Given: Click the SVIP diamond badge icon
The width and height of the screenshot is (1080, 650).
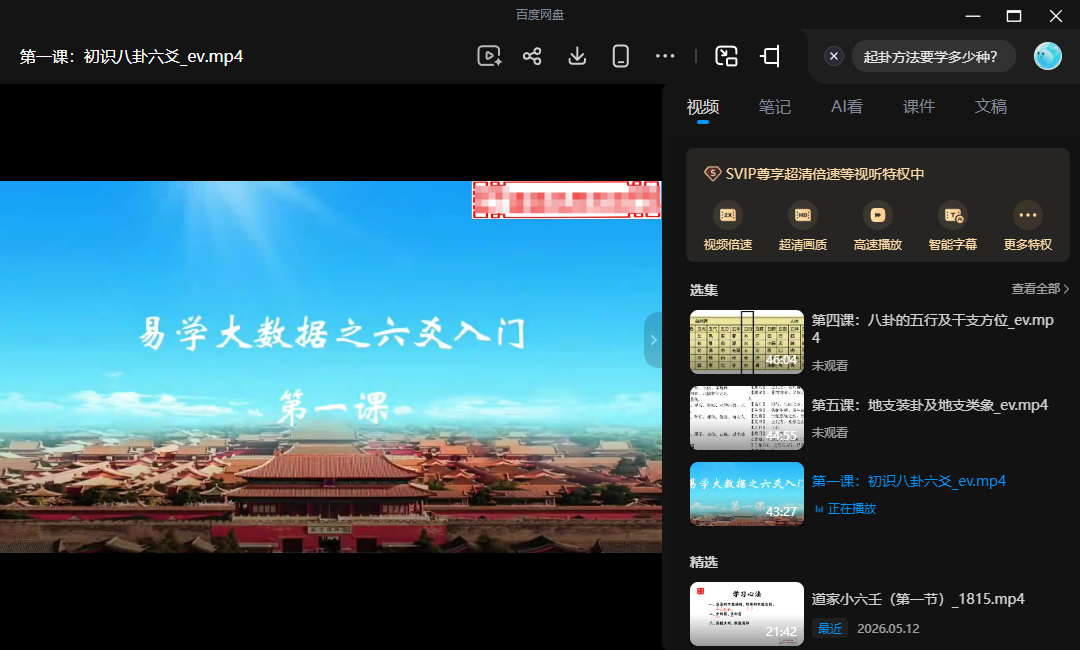Looking at the screenshot, I should [712, 174].
